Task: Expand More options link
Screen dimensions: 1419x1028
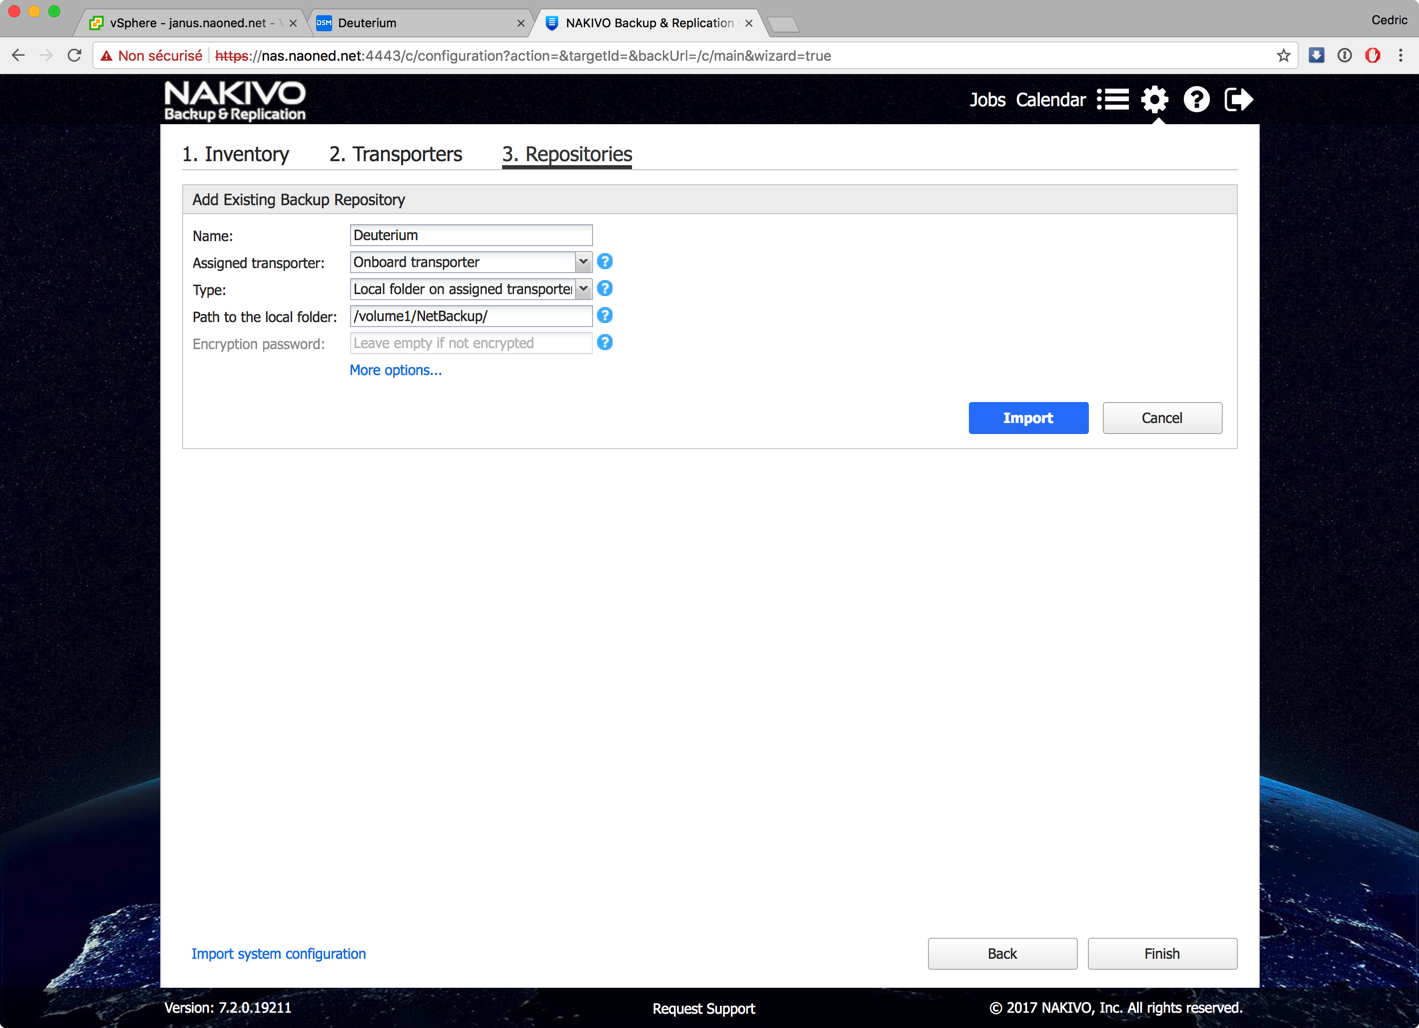Action: pos(395,370)
